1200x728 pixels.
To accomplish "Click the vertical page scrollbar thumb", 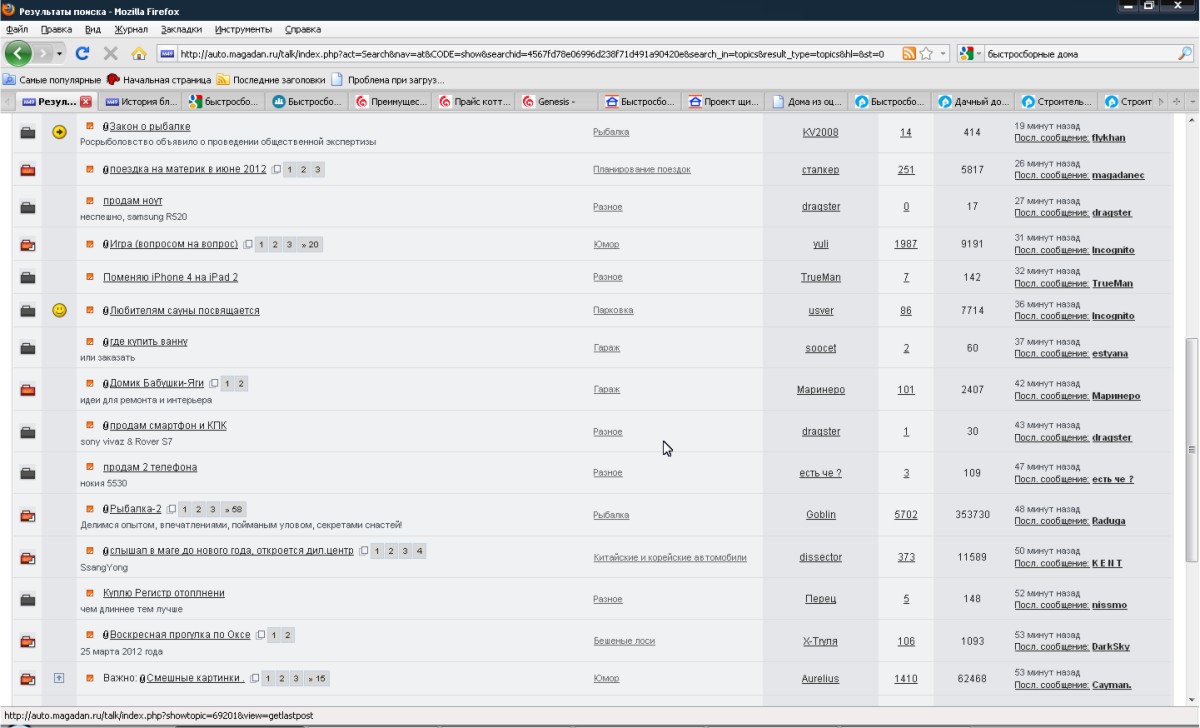I will tap(1190, 450).
